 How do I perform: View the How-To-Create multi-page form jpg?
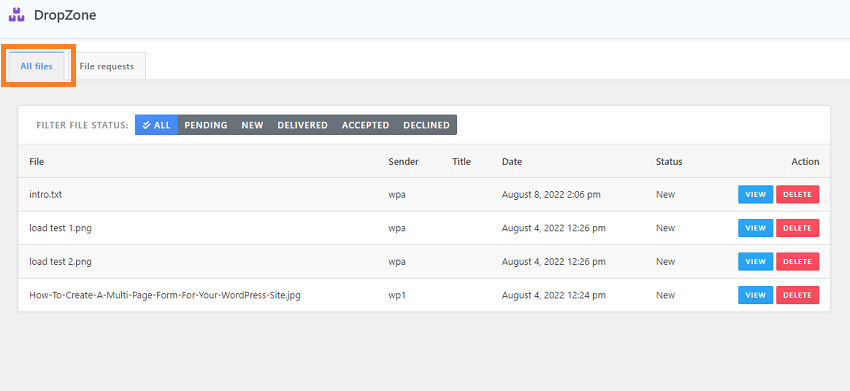[x=755, y=295]
